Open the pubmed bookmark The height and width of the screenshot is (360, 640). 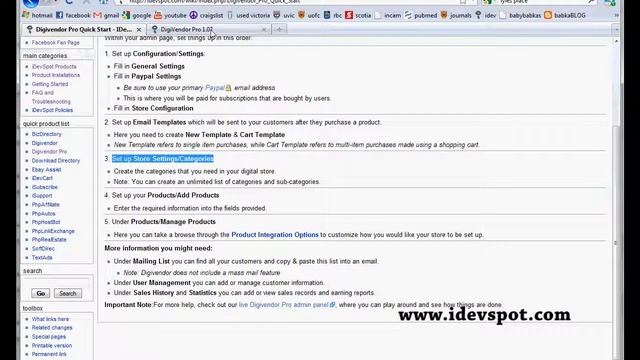(x=421, y=16)
